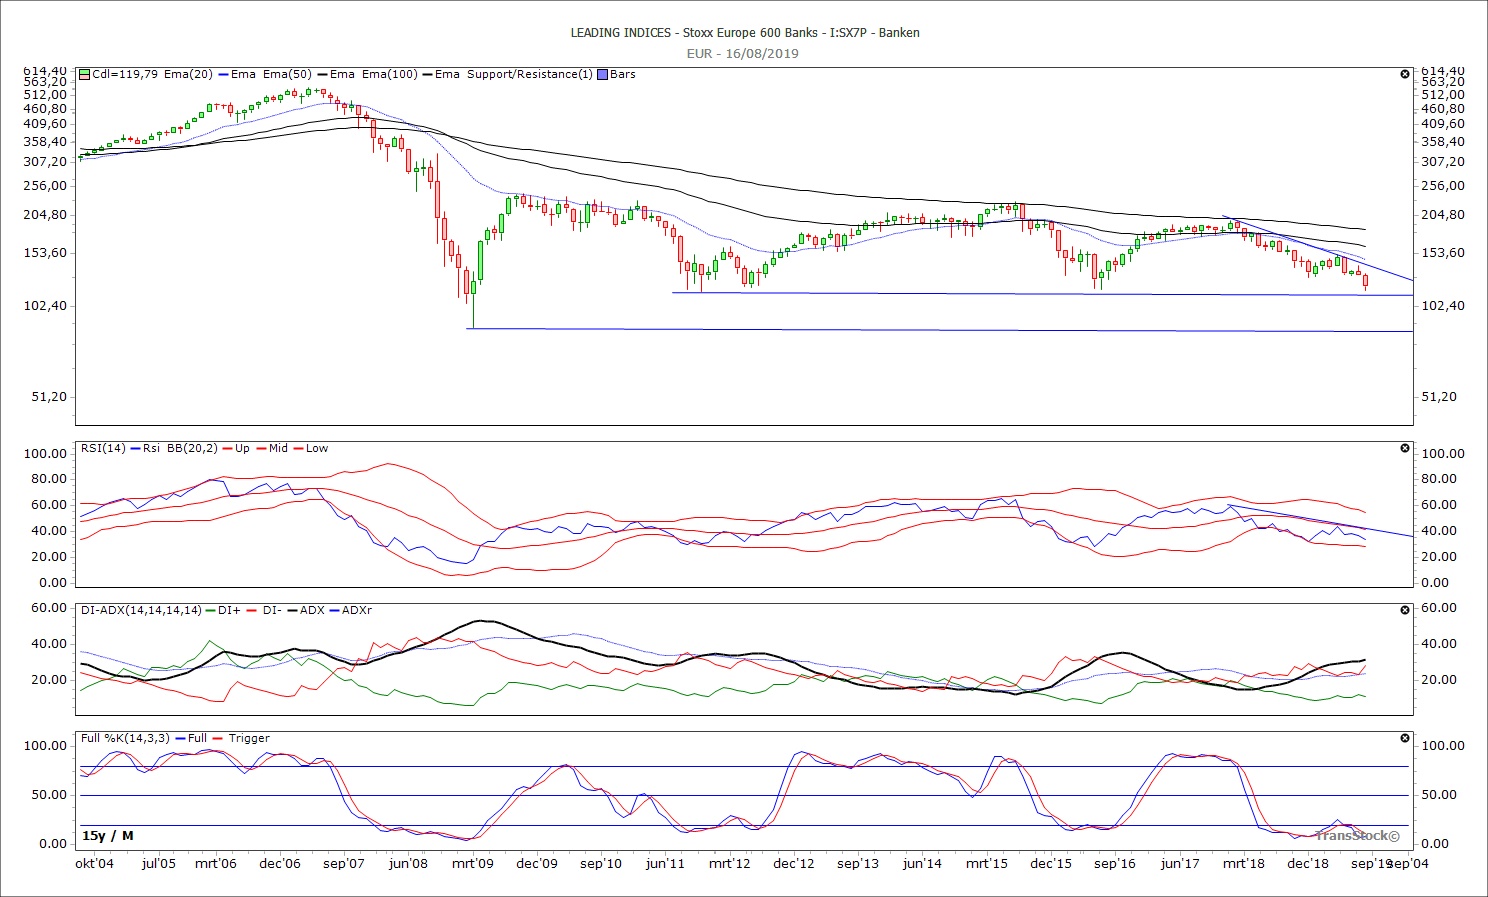The image size is (1488, 897).
Task: Click the mrt'09 date axis label
Action: coord(472,864)
